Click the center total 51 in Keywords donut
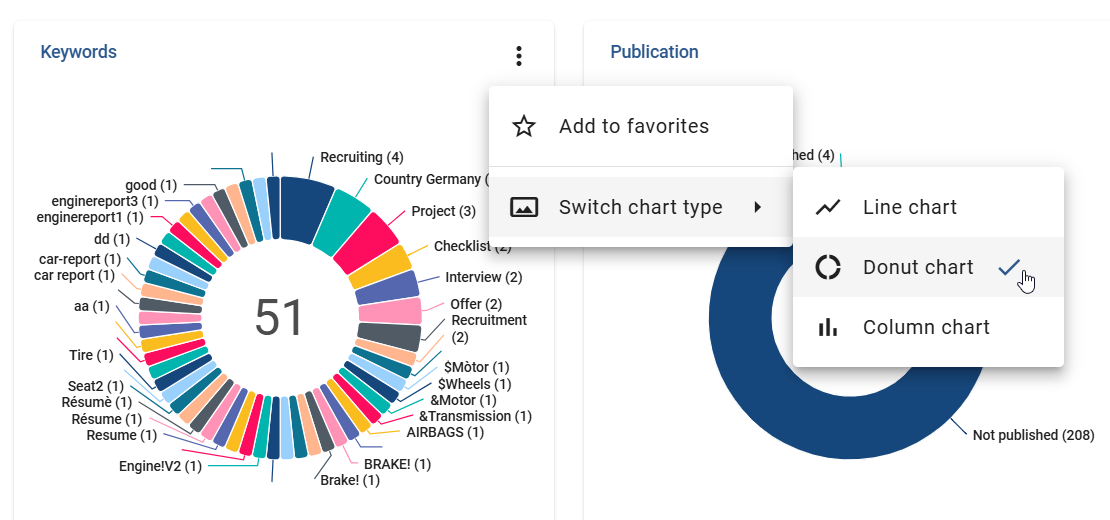Screen dimensions: 1110x520 [x=279, y=318]
